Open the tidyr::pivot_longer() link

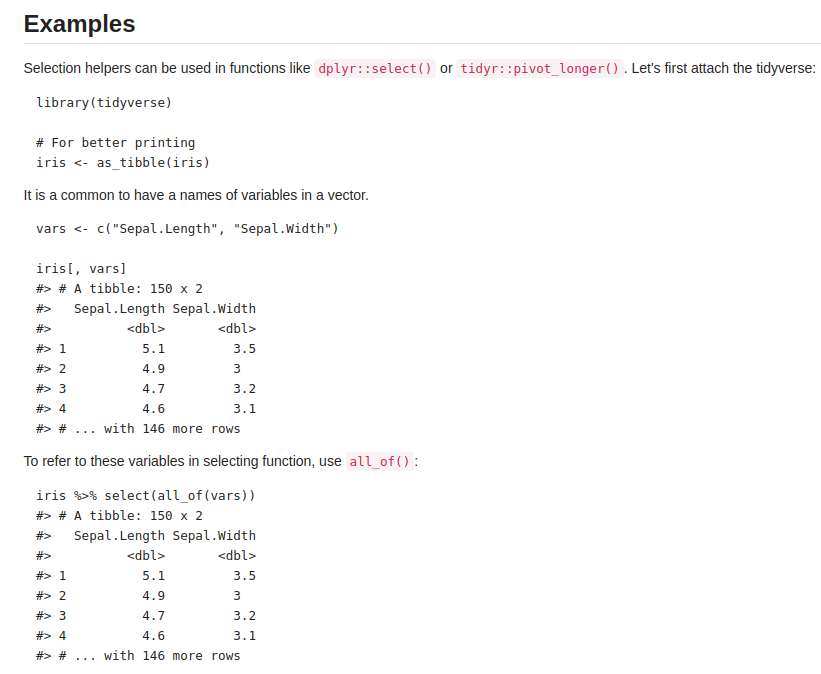[540, 69]
